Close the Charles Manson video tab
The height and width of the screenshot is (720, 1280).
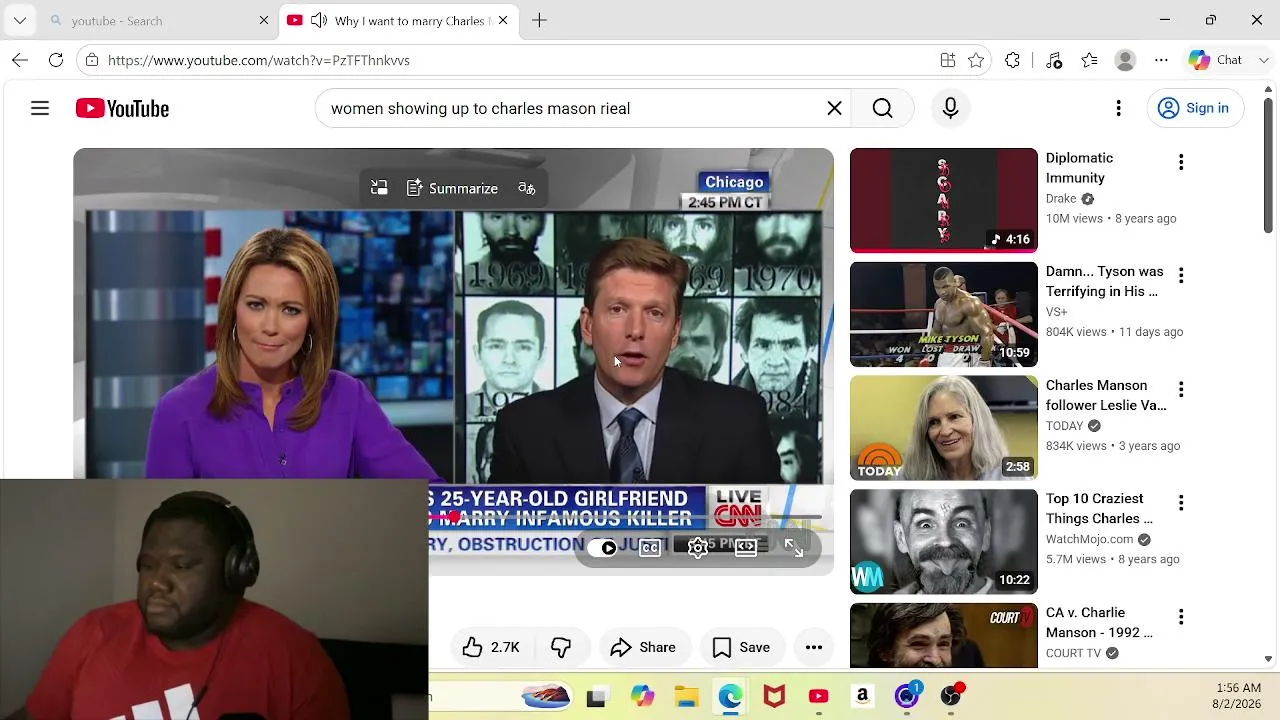[x=503, y=20]
